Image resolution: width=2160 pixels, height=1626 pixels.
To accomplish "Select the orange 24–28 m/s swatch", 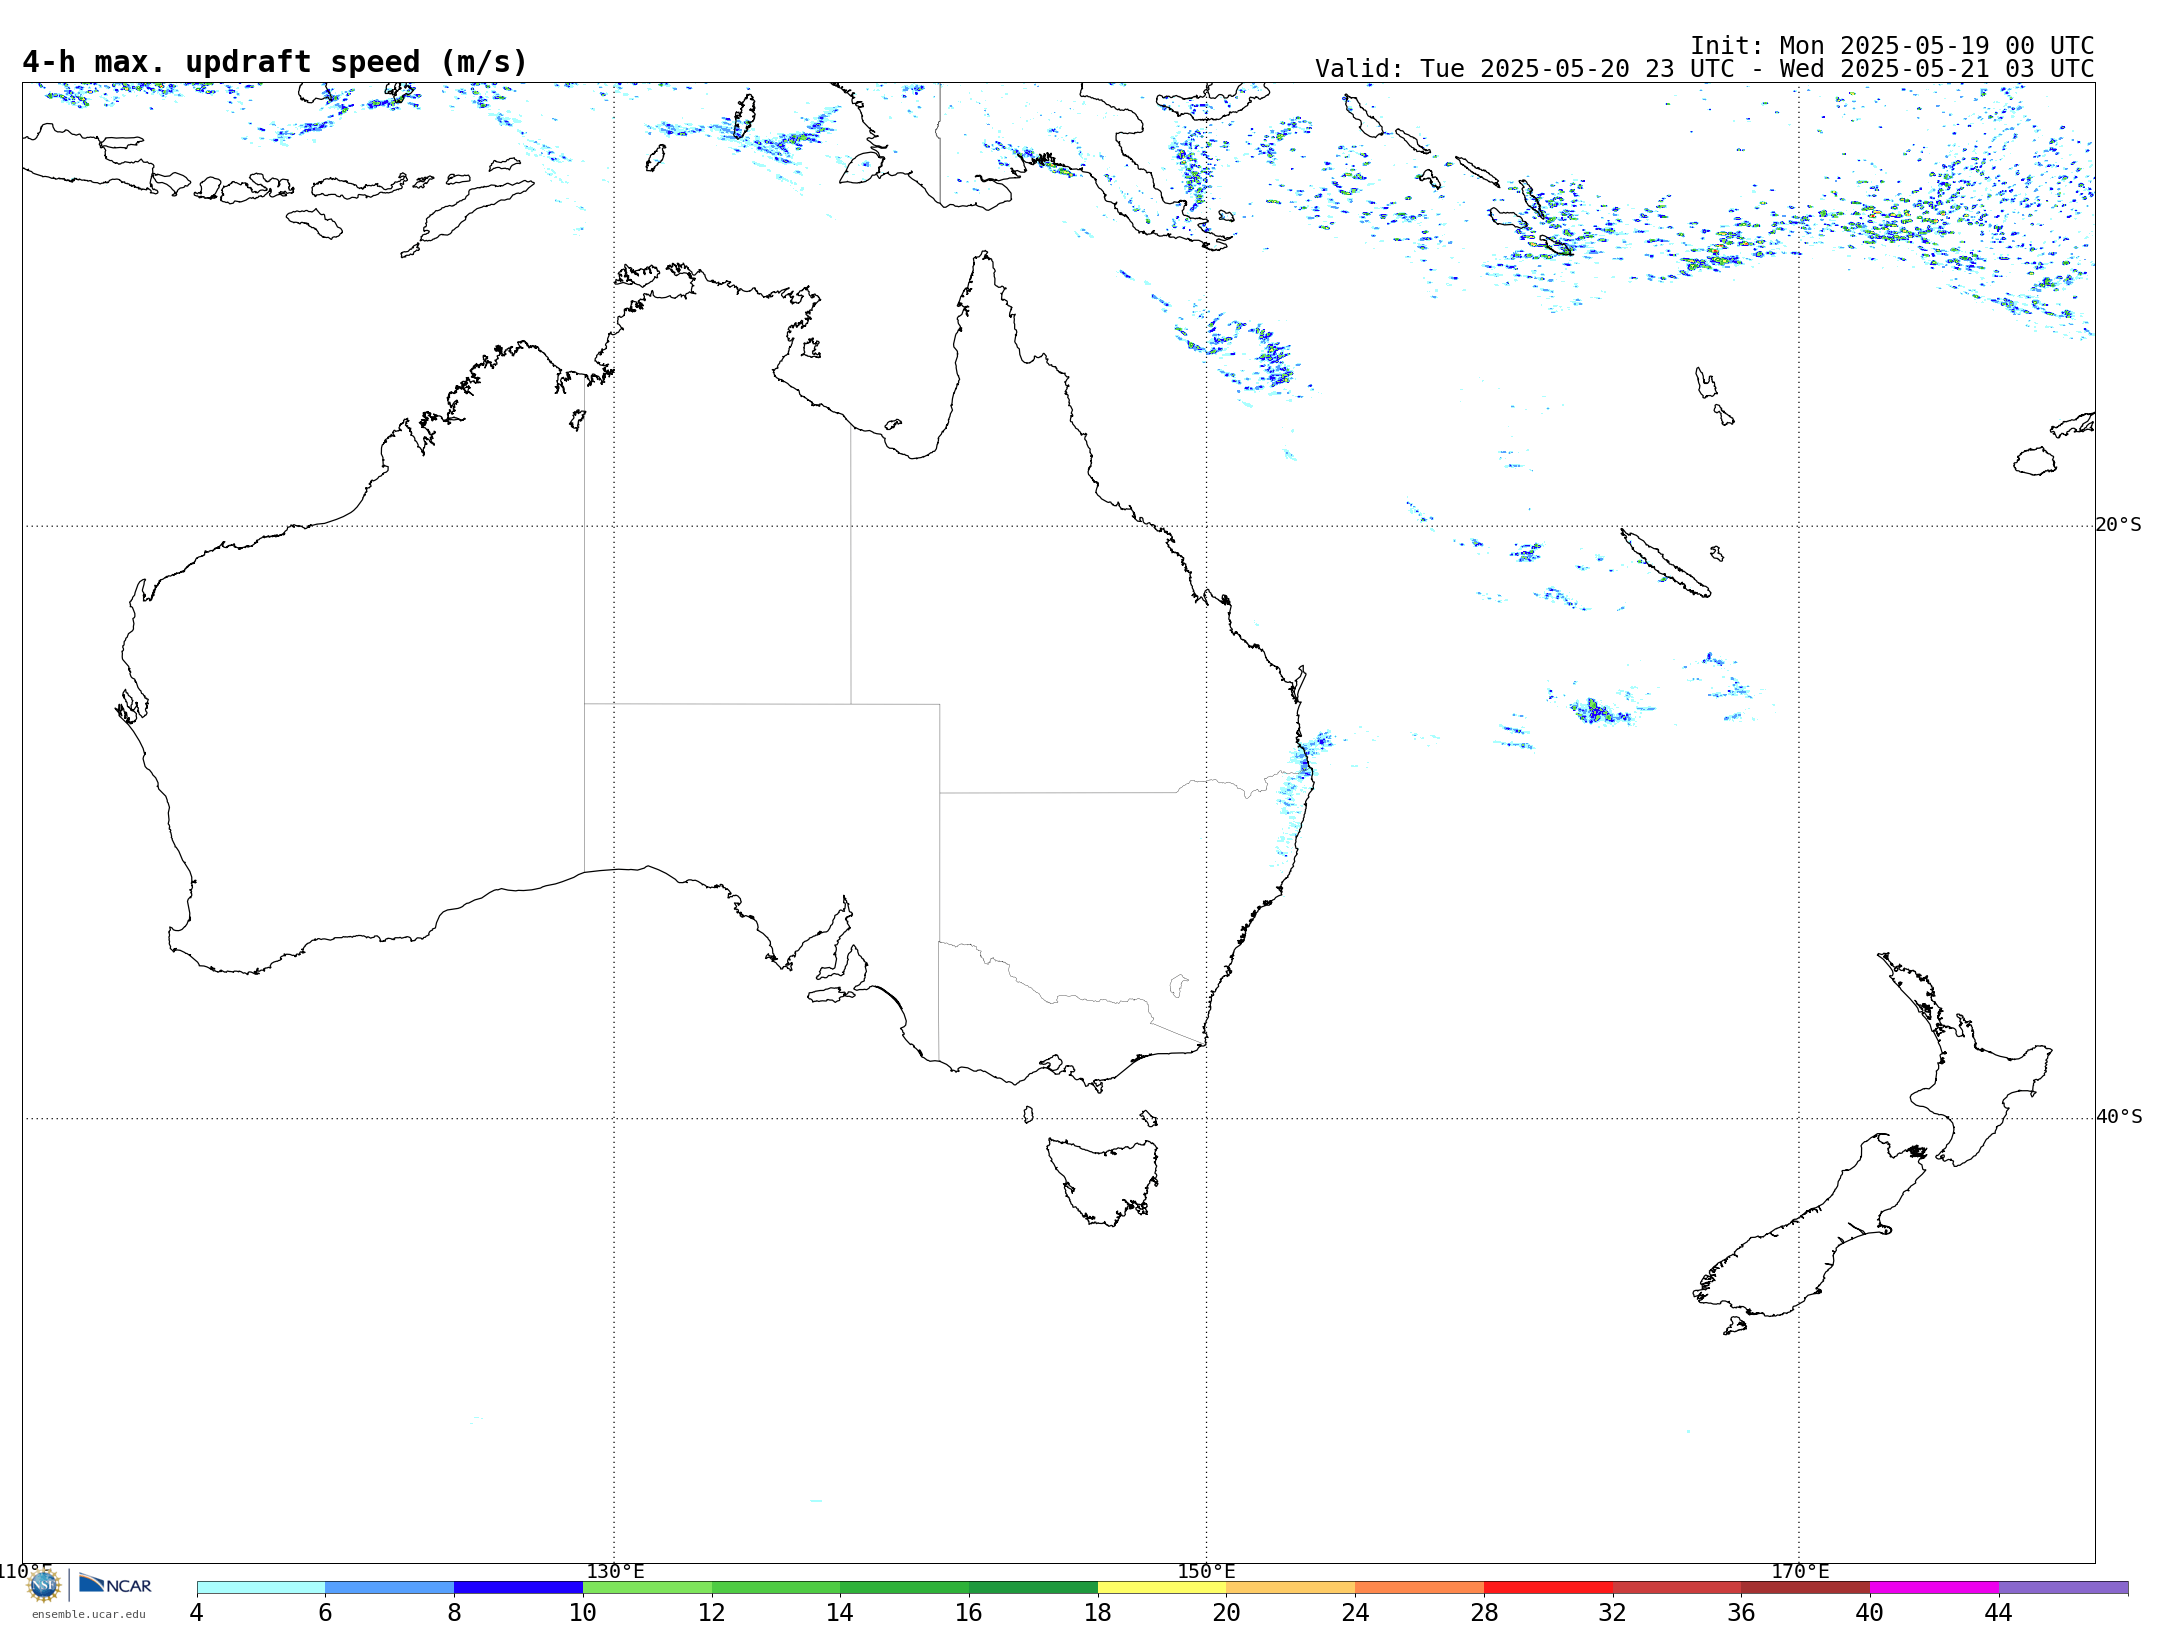I will [x=1420, y=1588].
